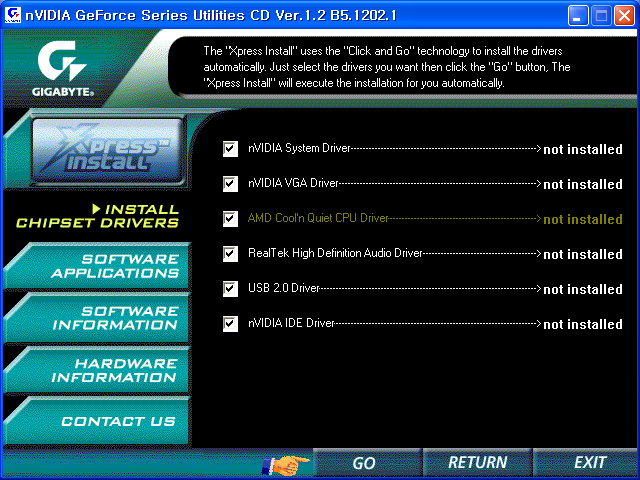Select the USB 2.0 Driver label
640x480 pixels.
[x=284, y=289]
